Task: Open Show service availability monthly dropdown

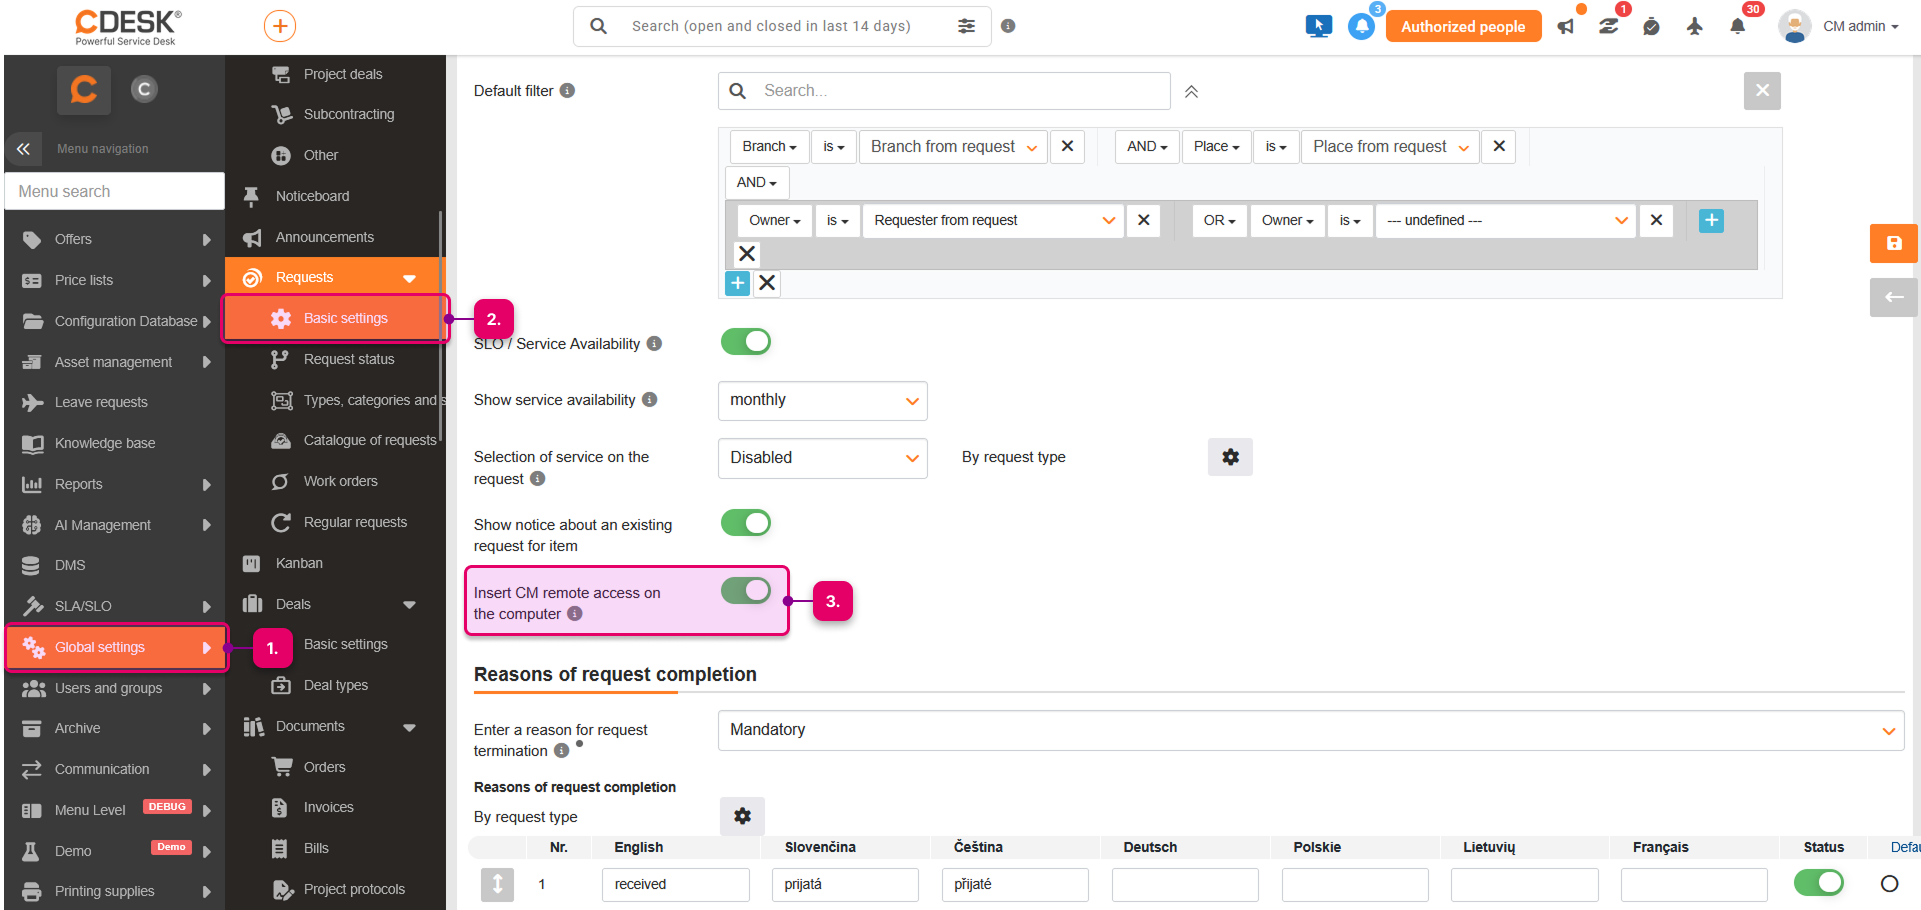Action: coord(822,400)
